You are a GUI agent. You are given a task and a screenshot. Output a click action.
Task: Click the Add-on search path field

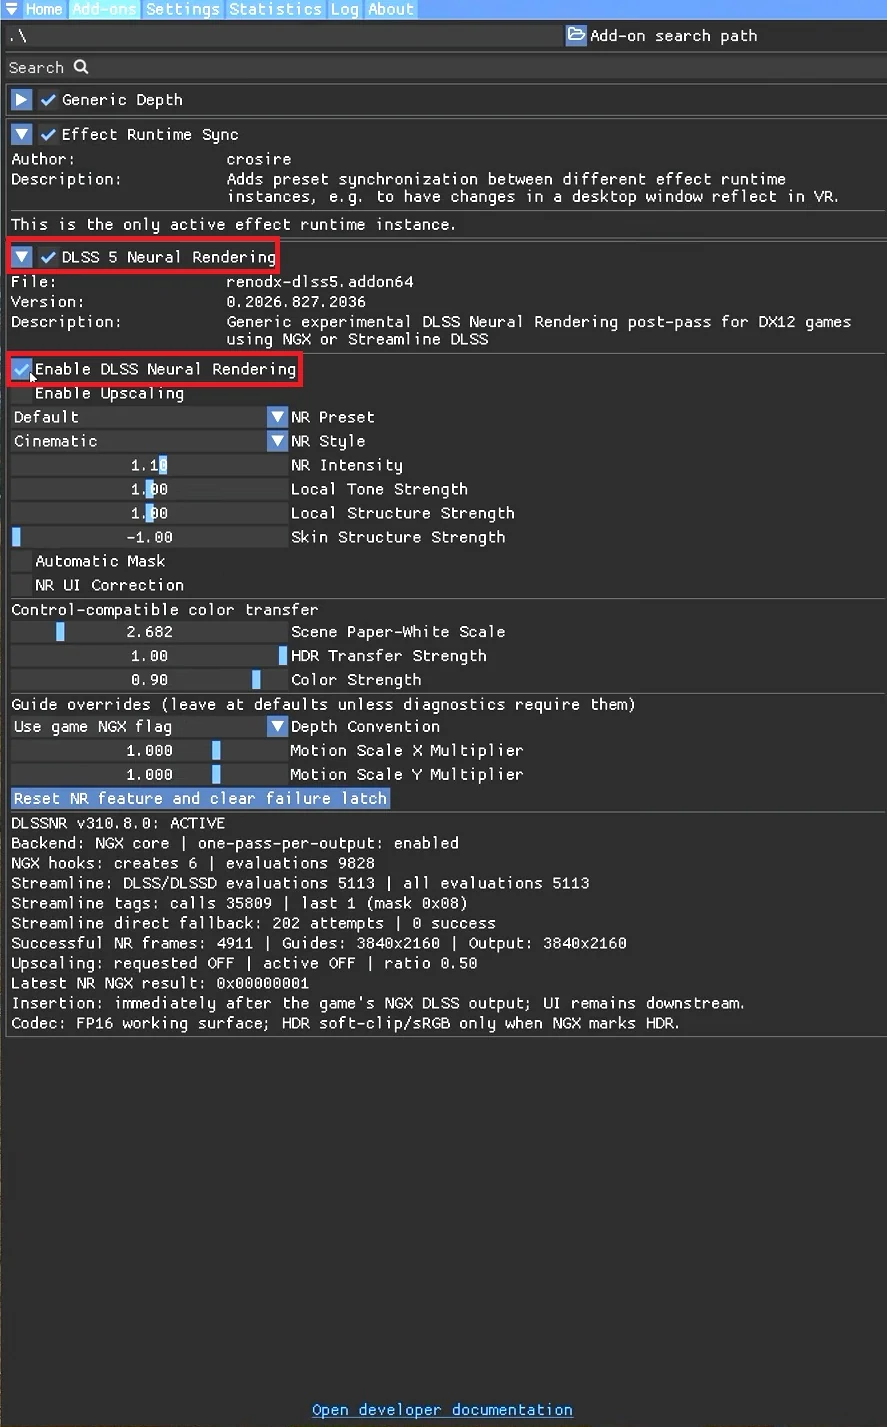point(284,36)
